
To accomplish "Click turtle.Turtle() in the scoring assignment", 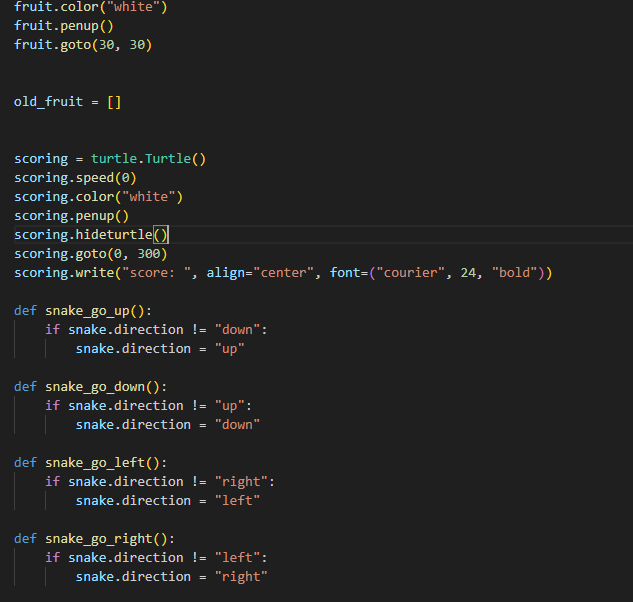I will coord(148,159).
